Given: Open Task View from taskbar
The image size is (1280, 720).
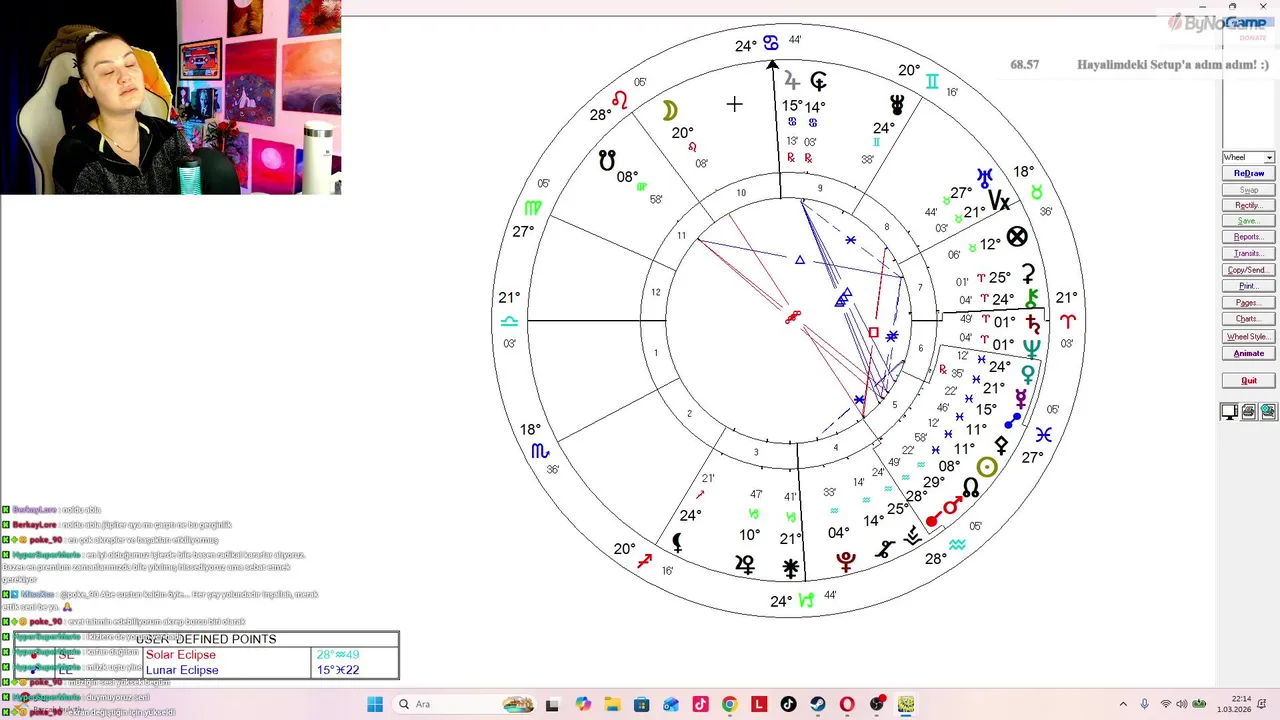Looking at the screenshot, I should (x=552, y=704).
